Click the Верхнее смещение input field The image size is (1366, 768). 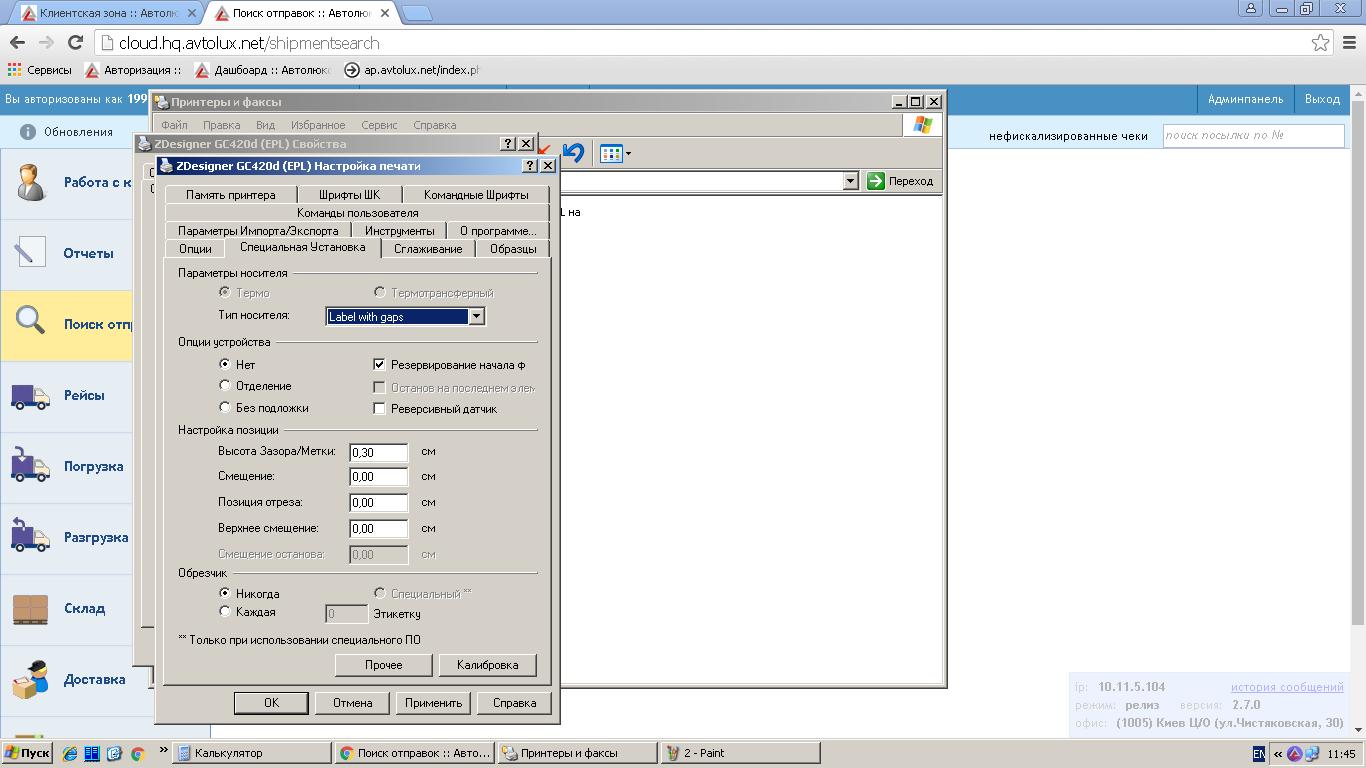tap(378, 529)
